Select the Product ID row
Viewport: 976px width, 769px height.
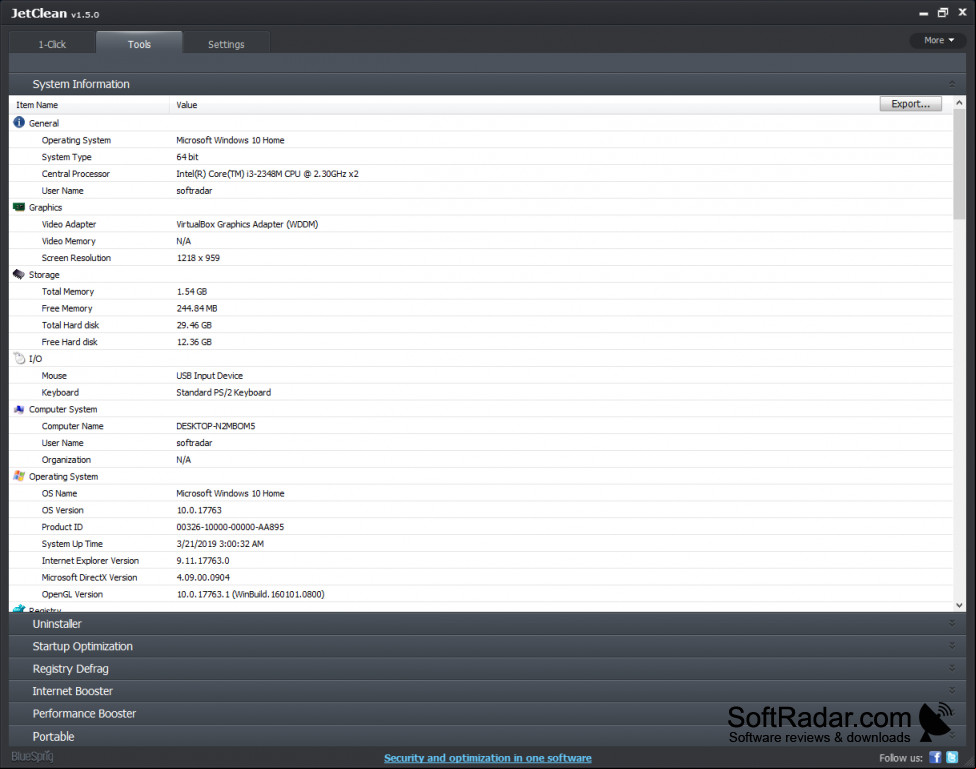coord(481,527)
